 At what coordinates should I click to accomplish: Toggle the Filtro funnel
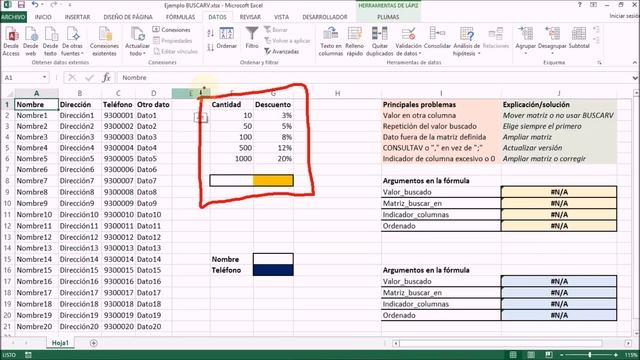pyautogui.click(x=252, y=38)
